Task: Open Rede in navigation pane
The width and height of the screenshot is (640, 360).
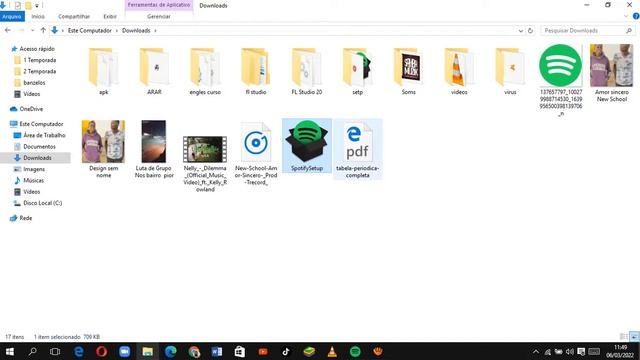Action: click(21, 218)
